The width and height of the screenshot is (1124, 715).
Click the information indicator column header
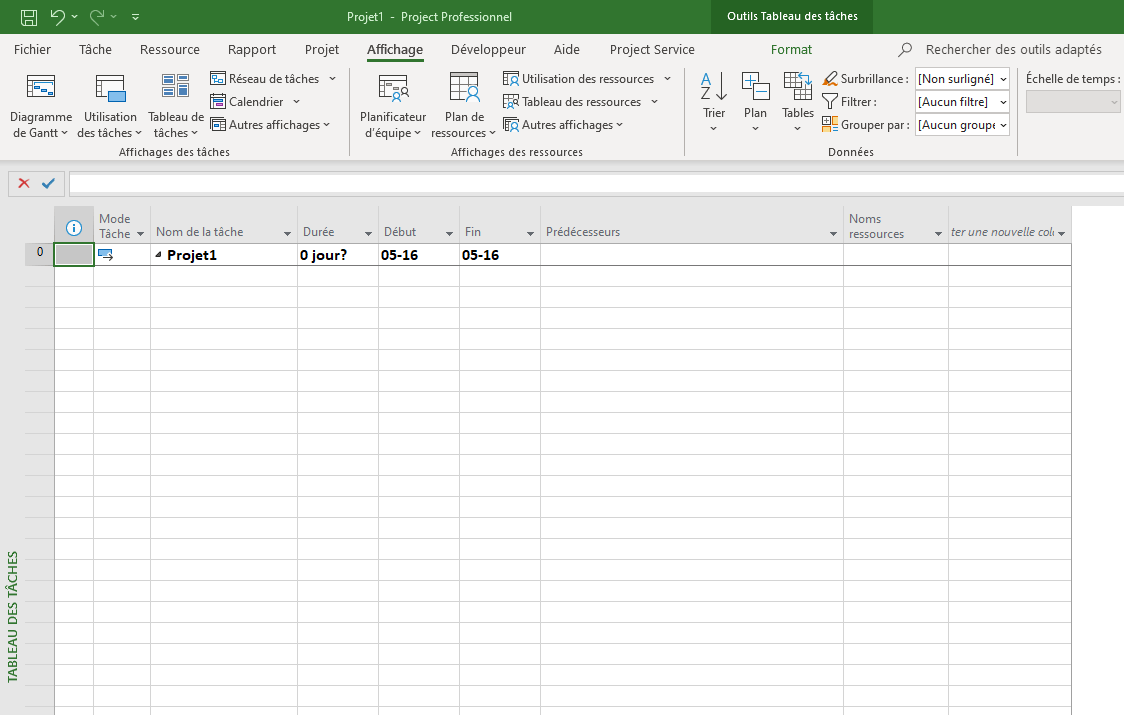tap(74, 228)
